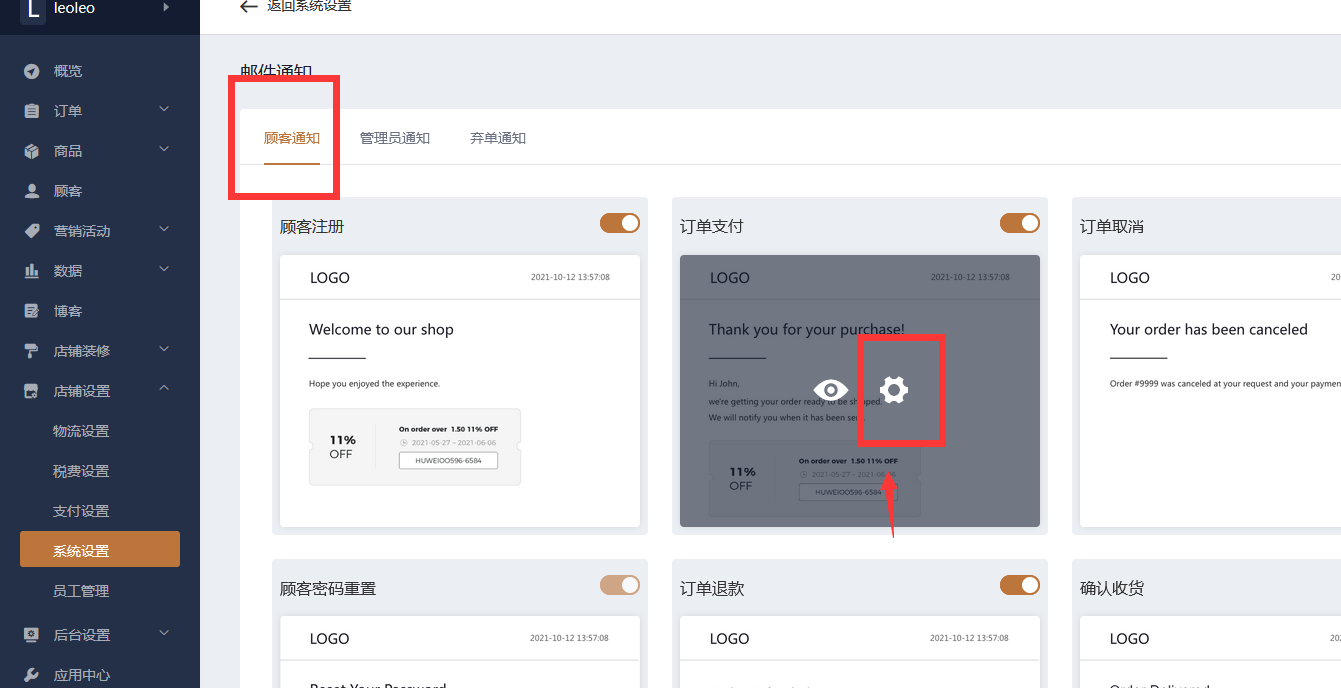This screenshot has height=688, width=1341.
Task: Click the 应用中心 wrench icon
Action: click(x=32, y=675)
